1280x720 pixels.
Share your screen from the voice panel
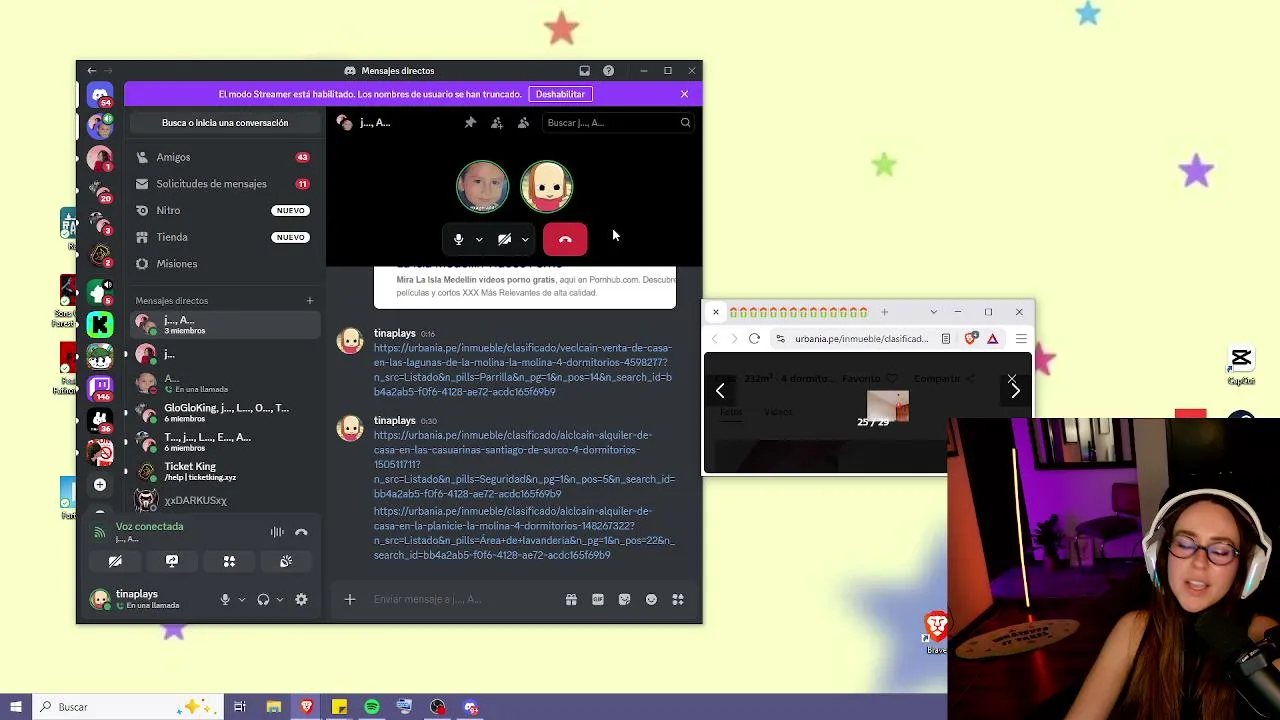[172, 561]
